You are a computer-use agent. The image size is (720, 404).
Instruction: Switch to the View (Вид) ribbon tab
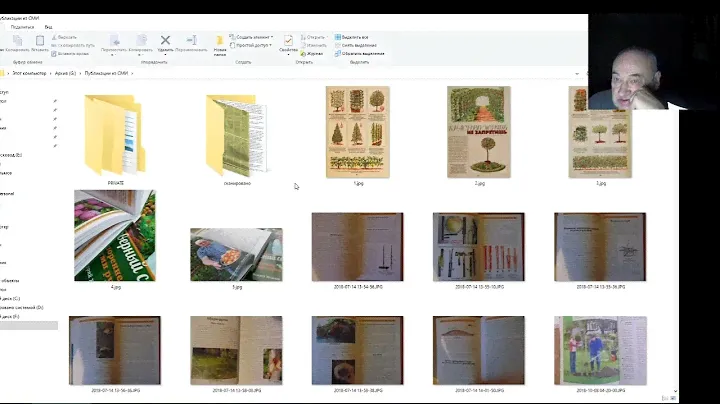coord(49,27)
